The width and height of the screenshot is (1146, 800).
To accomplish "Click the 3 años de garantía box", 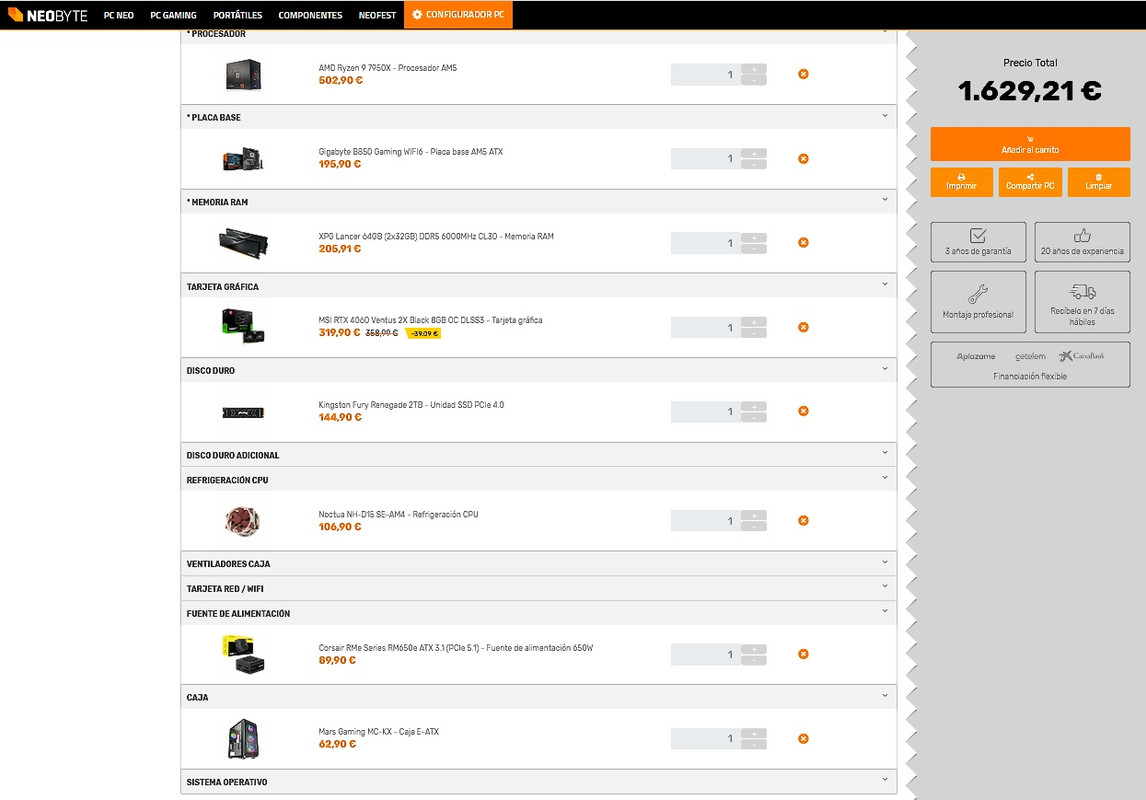I will 978,242.
